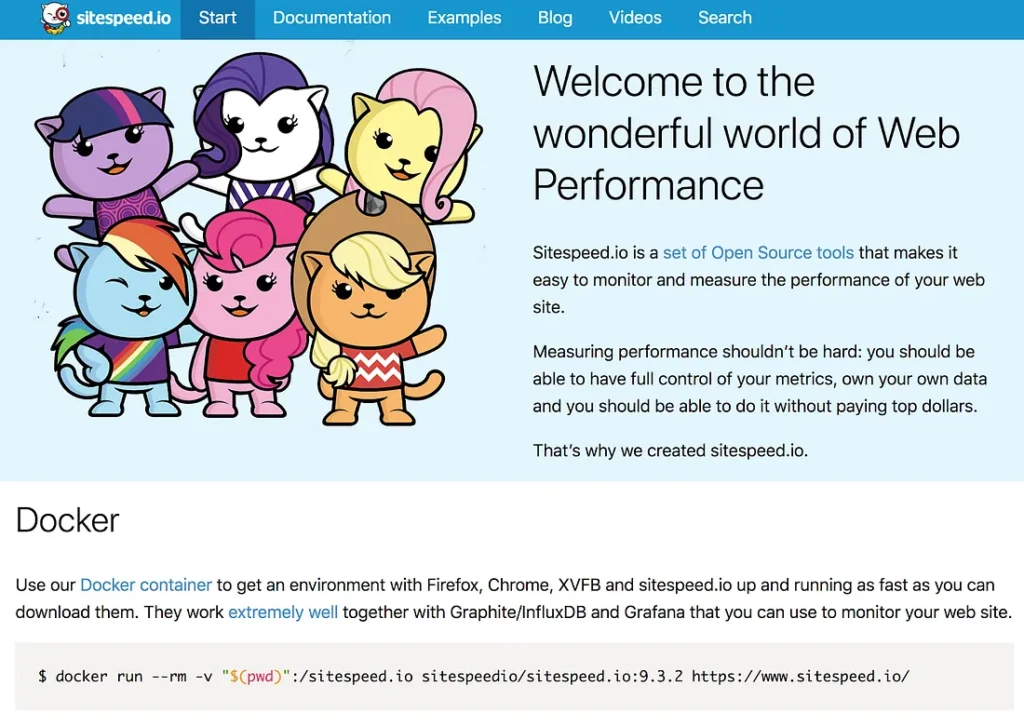The height and width of the screenshot is (726, 1024).
Task: Click the sitespeed.io logo mascot icon
Action: click(x=57, y=18)
